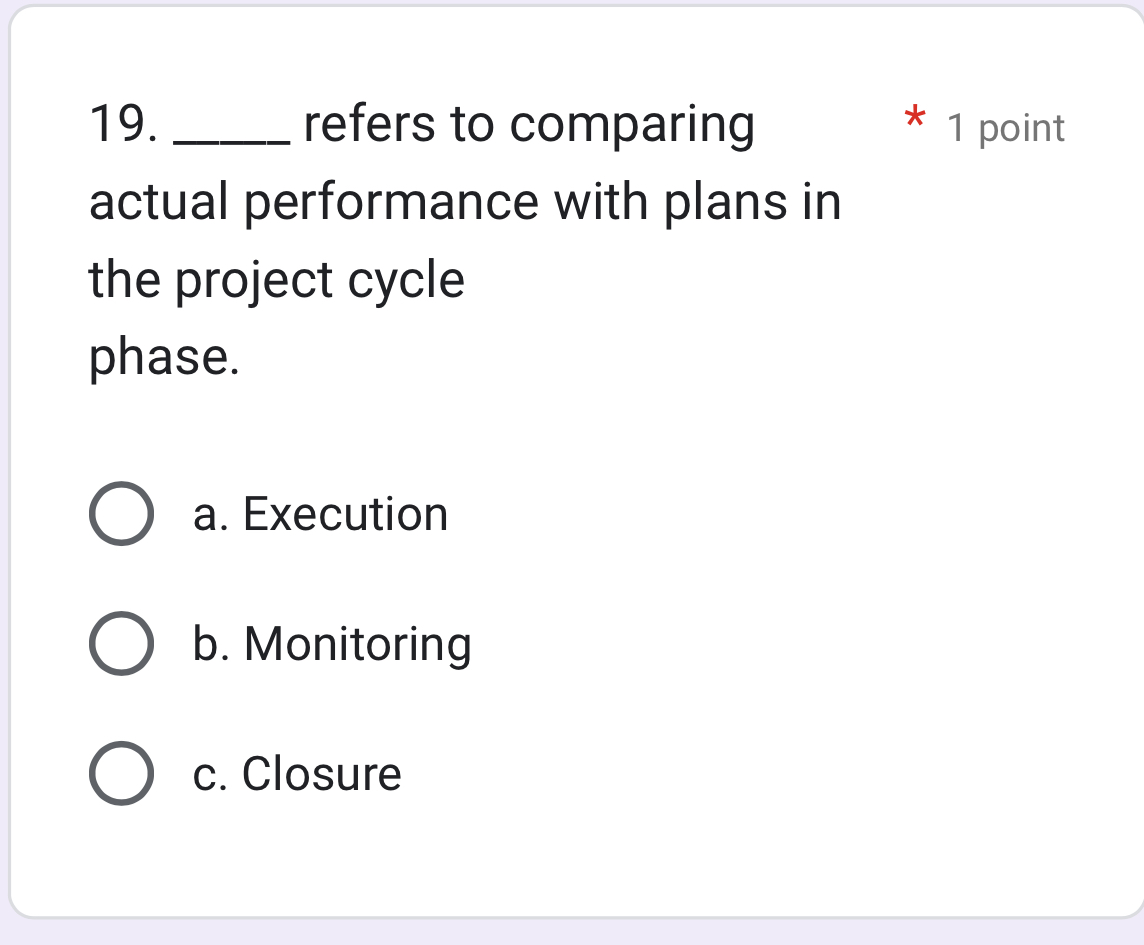Viewport: 1144px width, 945px height.
Task: Click the 'c. Closure' answer label
Action: click(296, 775)
